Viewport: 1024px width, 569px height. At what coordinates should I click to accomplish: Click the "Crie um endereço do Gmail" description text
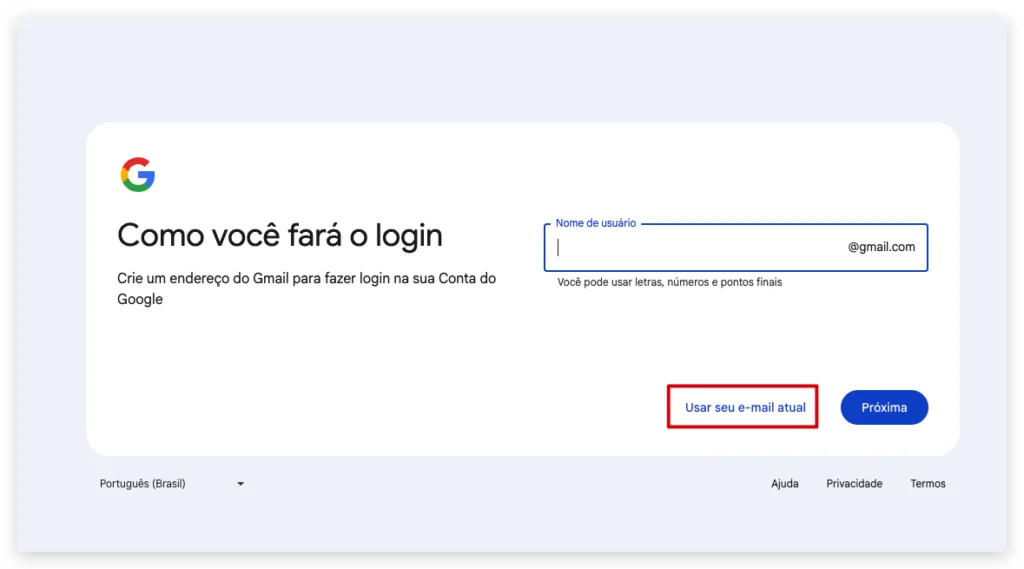click(x=306, y=289)
